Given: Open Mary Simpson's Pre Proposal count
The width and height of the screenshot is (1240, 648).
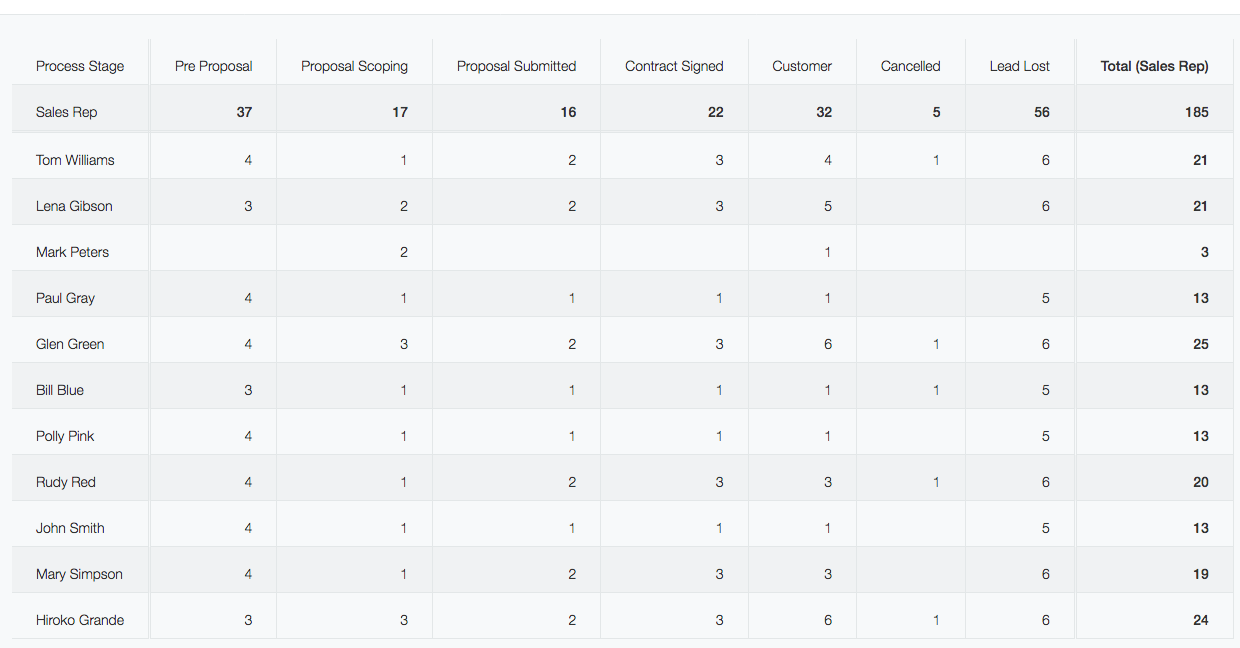Looking at the screenshot, I should [248, 574].
